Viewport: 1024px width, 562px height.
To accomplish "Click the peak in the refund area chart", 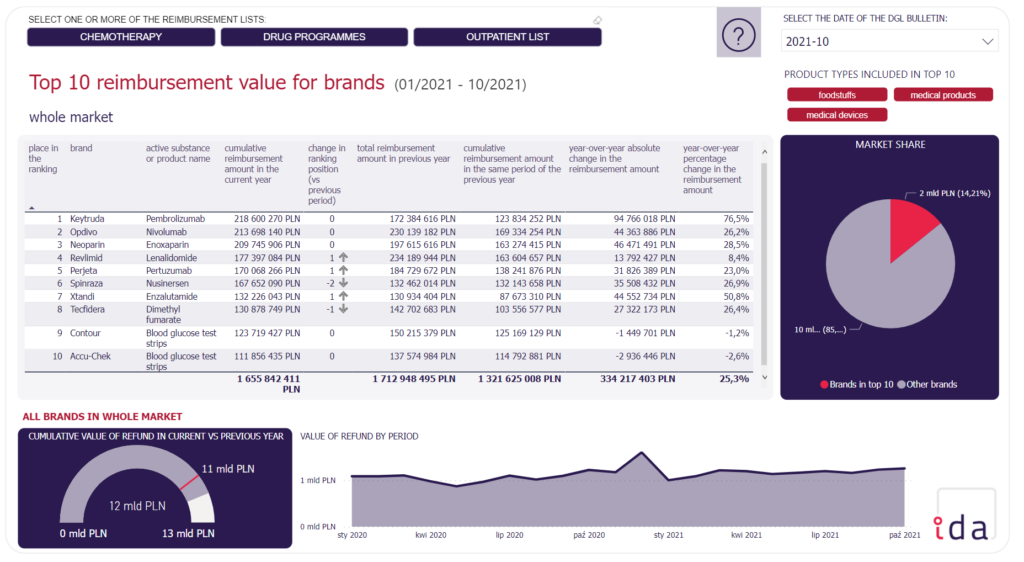I will [x=641, y=452].
